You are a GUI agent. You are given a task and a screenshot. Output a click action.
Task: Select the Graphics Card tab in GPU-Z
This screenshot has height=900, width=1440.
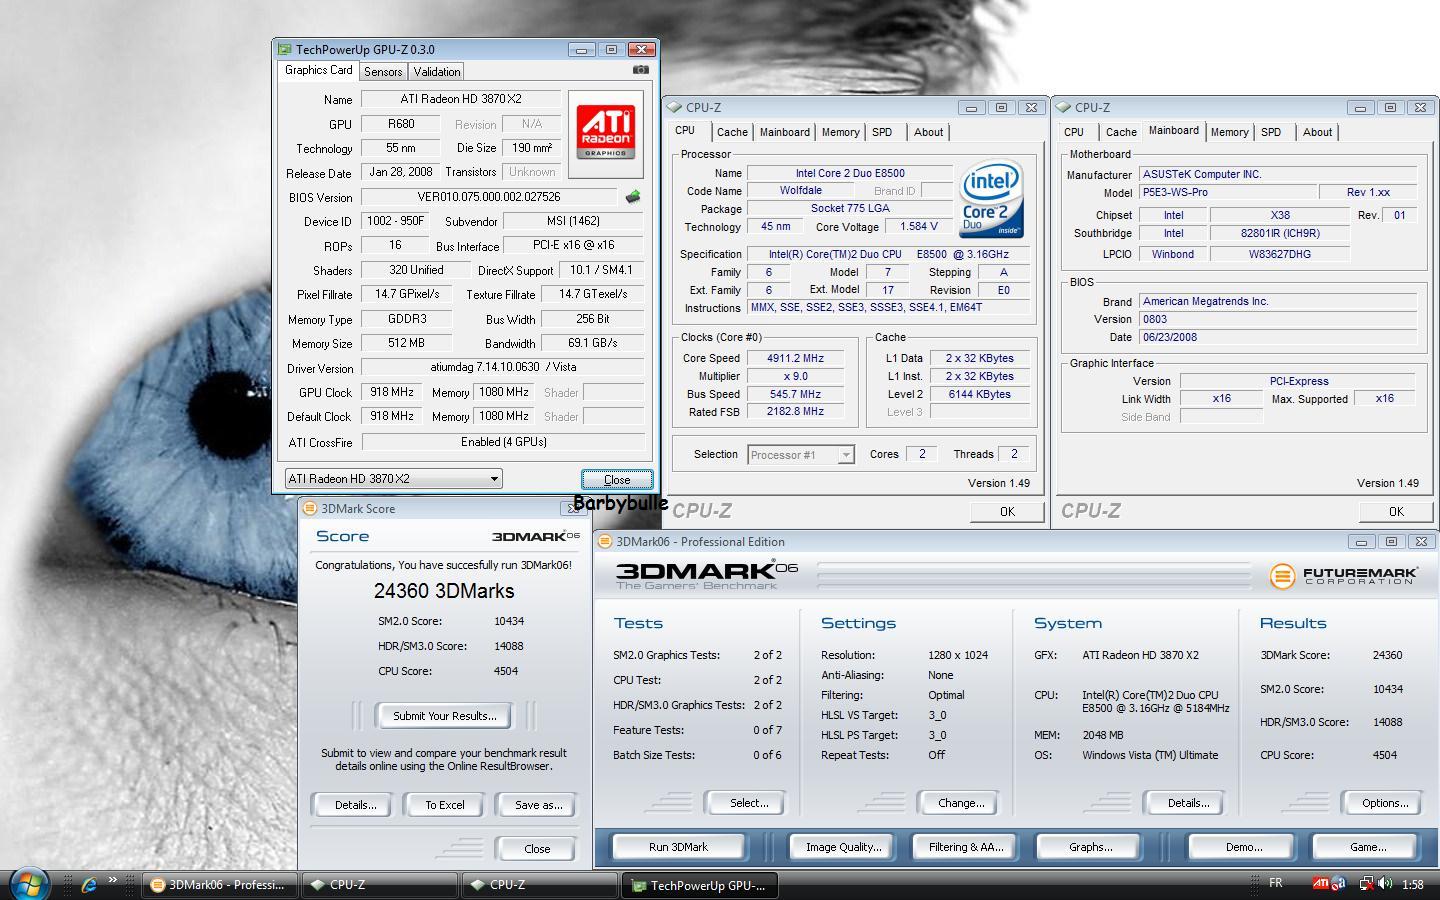tap(318, 70)
